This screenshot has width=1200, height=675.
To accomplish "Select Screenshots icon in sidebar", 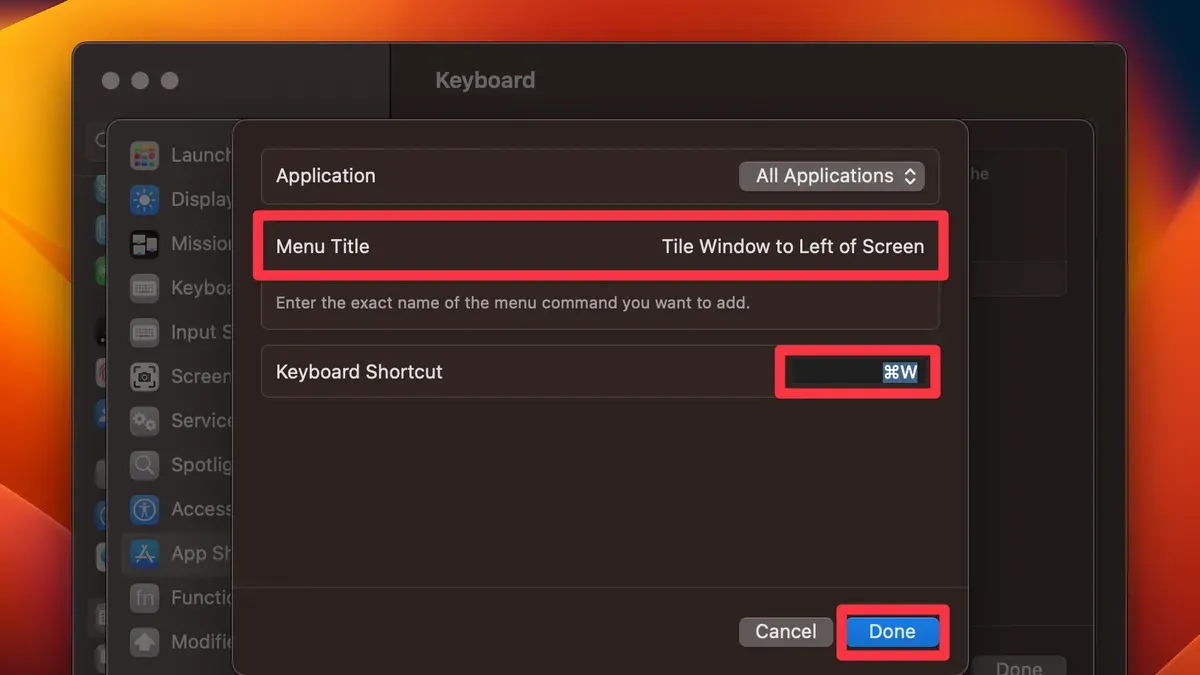I will (145, 376).
